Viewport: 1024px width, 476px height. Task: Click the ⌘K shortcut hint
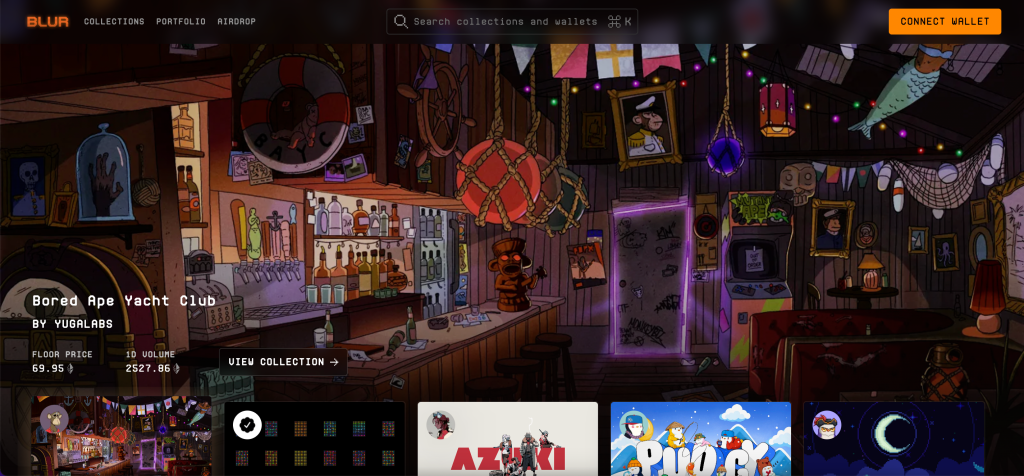(x=619, y=22)
